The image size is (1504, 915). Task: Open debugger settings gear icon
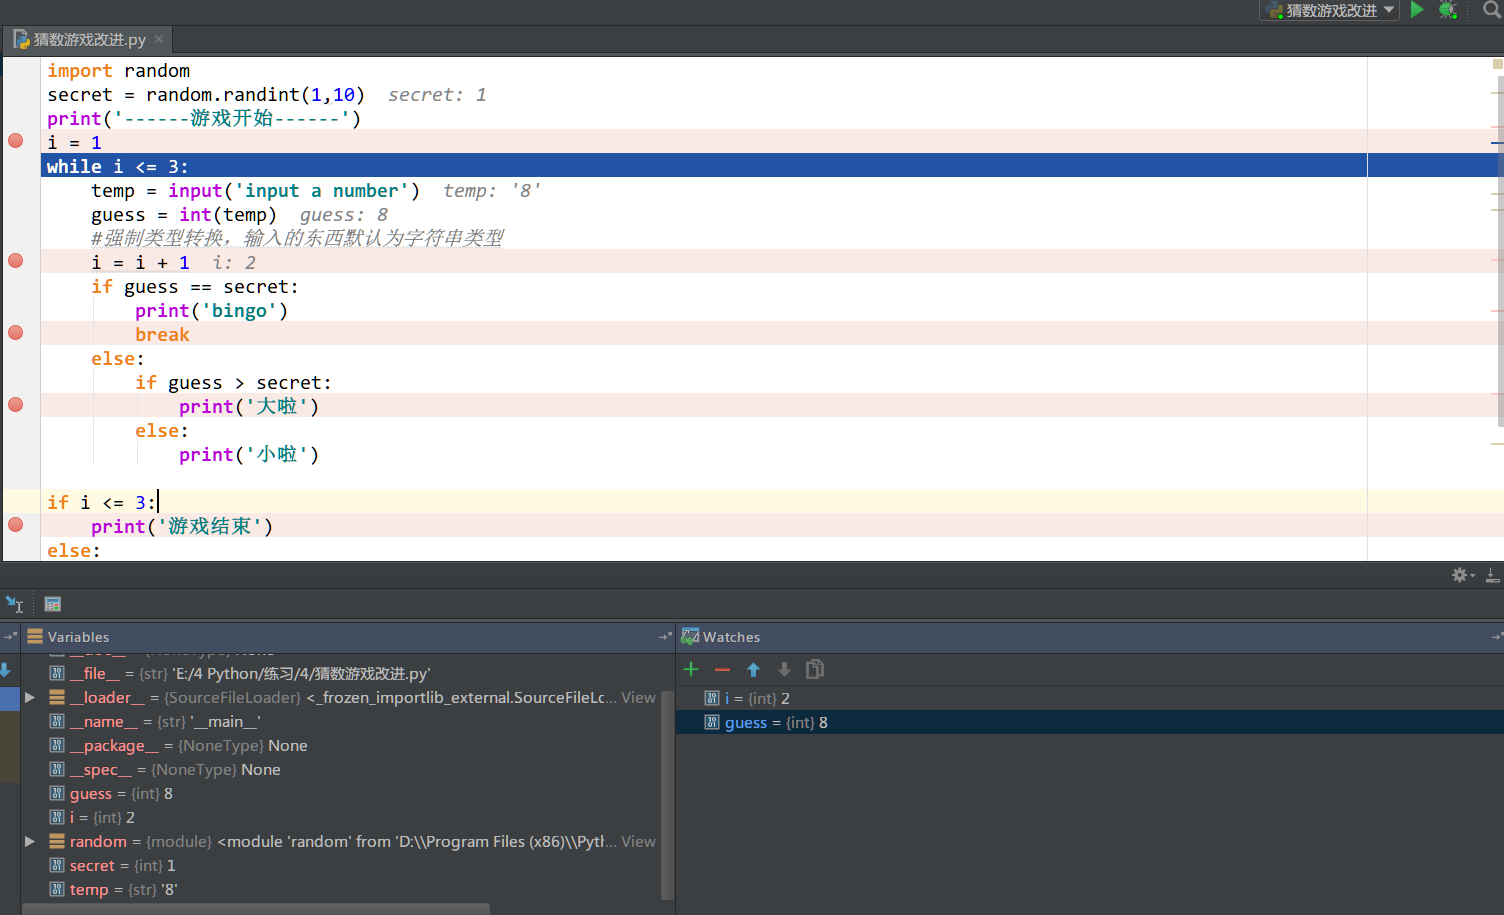(1461, 575)
